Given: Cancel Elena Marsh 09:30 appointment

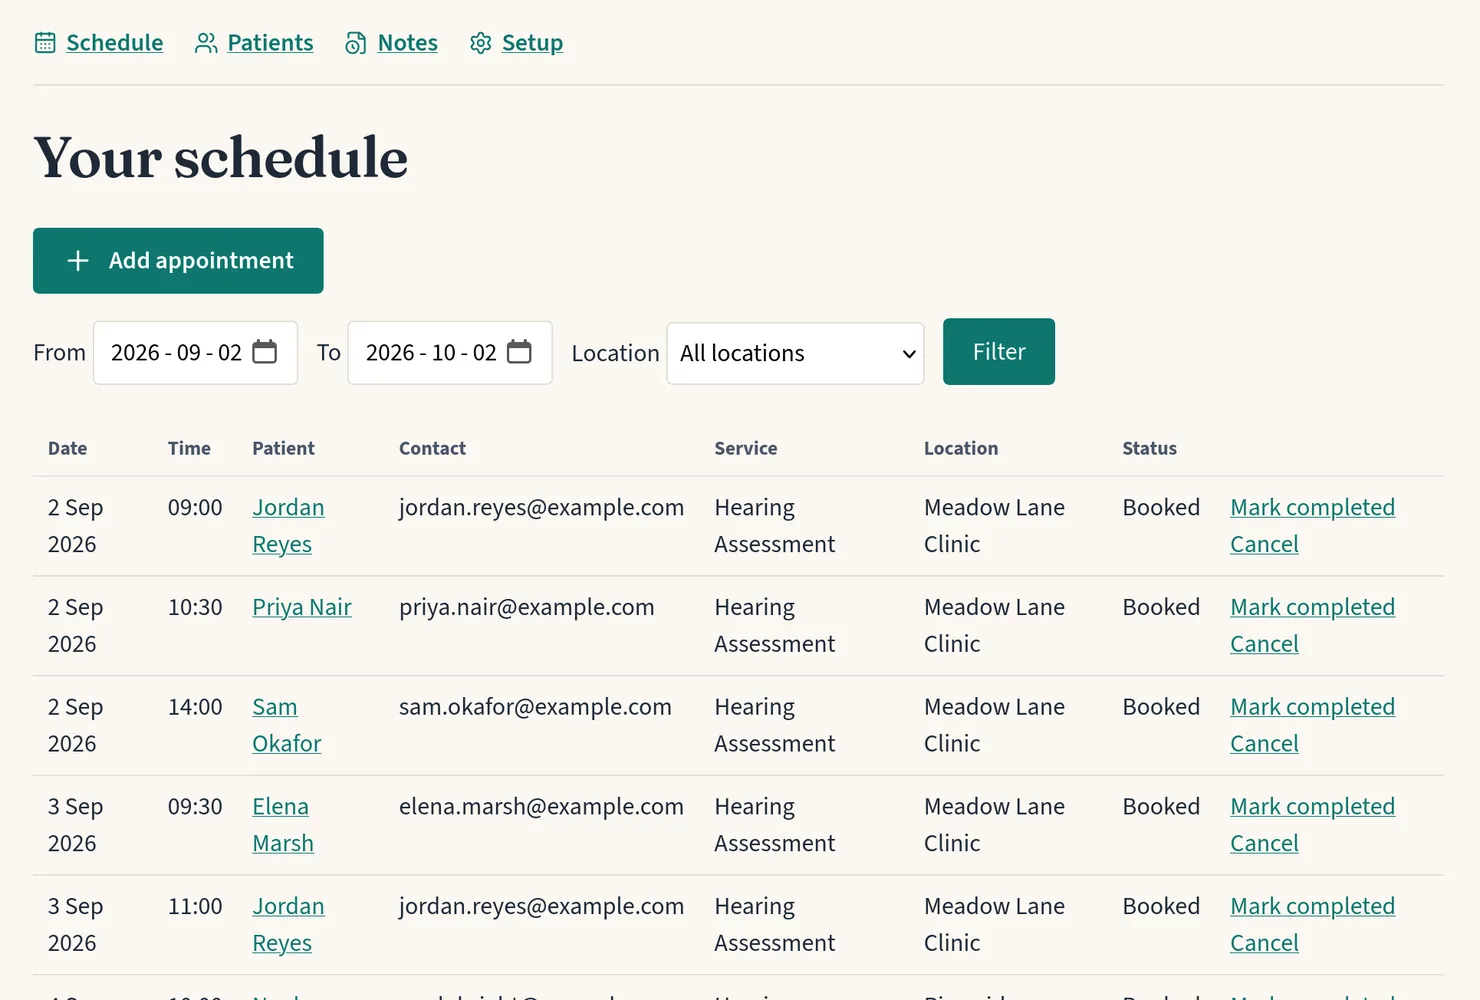Looking at the screenshot, I should pyautogui.click(x=1264, y=844).
